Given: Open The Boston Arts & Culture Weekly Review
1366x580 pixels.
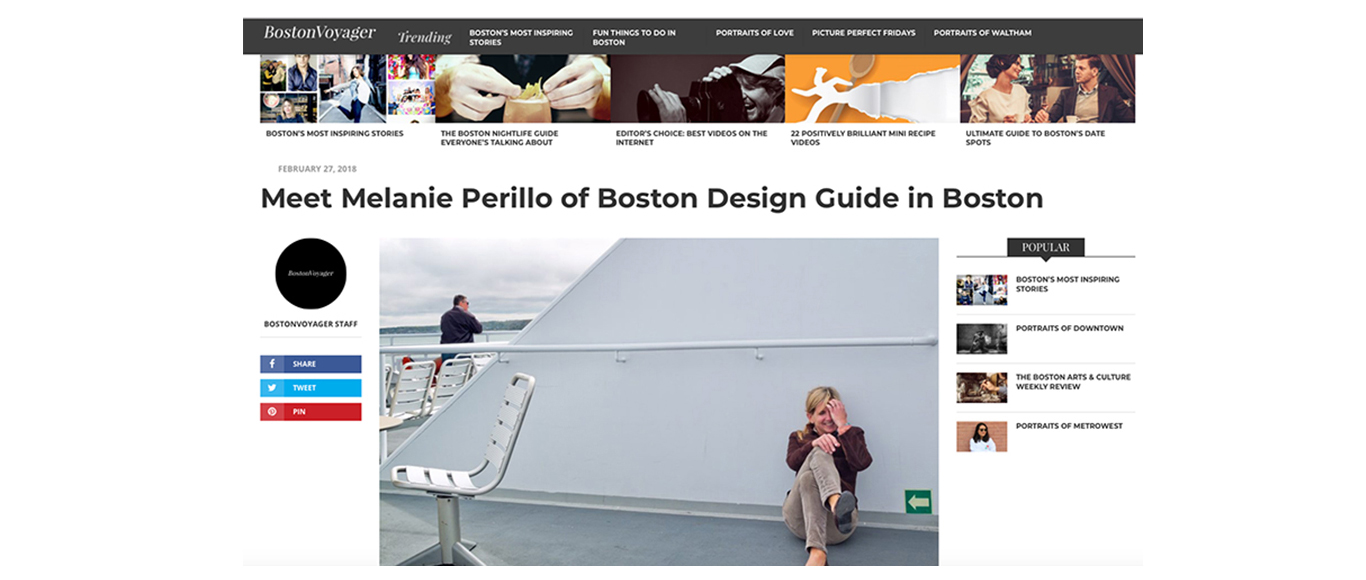Looking at the screenshot, I should [x=1073, y=382].
